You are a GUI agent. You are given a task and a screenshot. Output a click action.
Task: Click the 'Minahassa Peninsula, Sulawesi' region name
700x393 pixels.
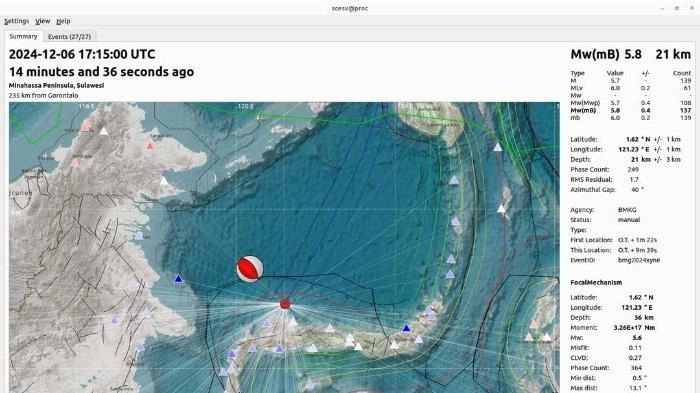click(56, 85)
